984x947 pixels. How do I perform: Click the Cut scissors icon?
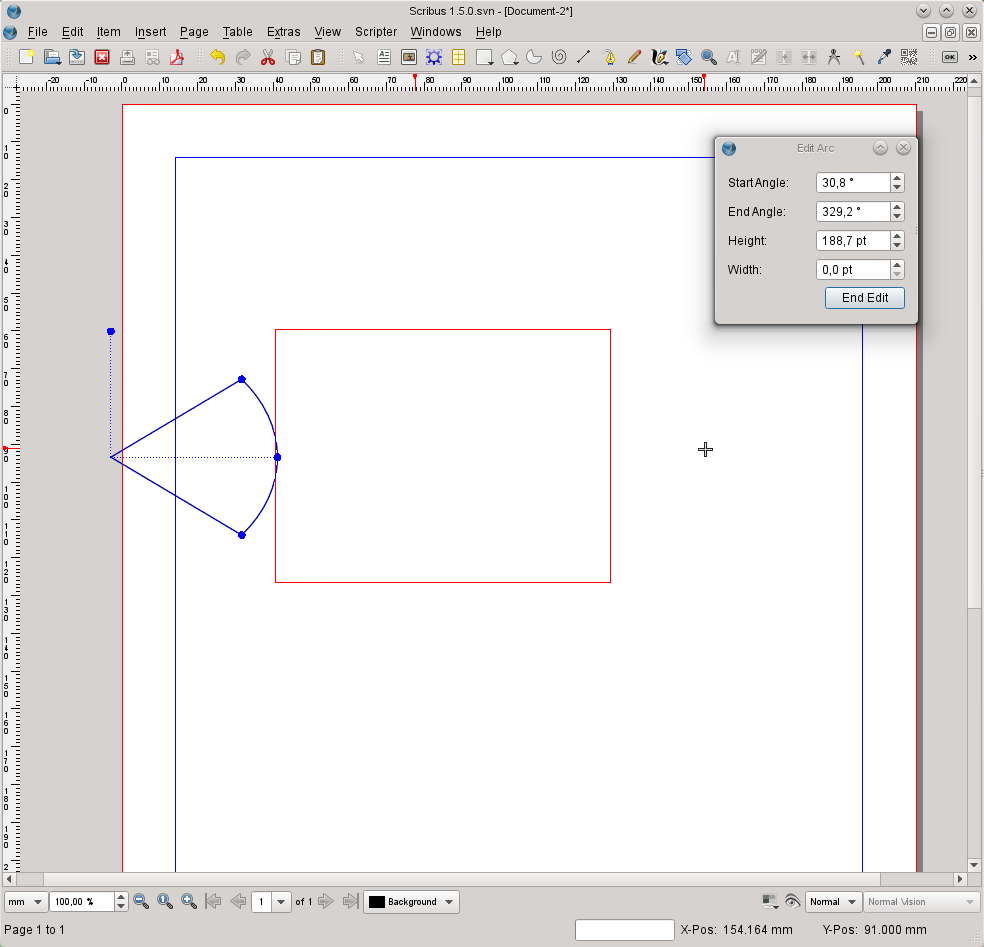pyautogui.click(x=268, y=57)
